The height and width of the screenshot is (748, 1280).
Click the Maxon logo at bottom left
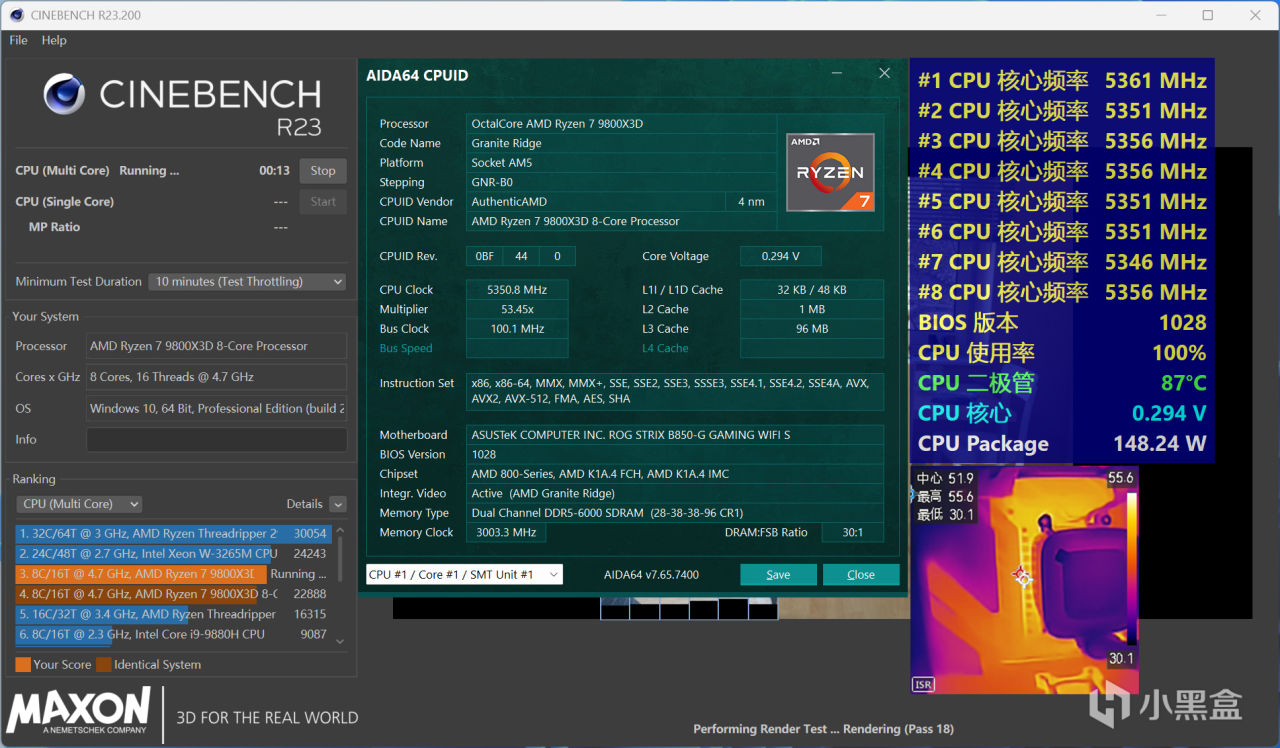tap(79, 711)
